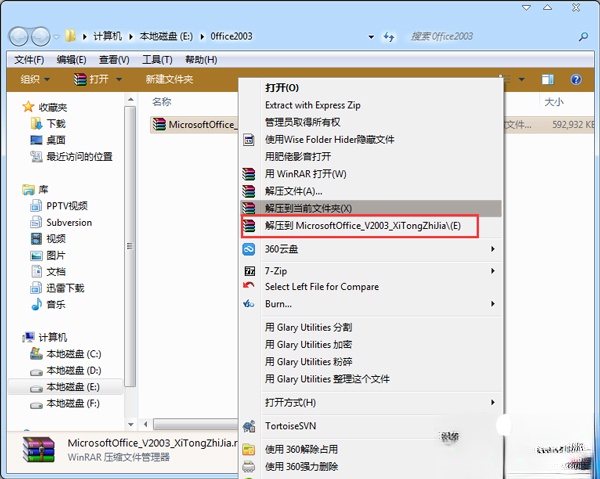Expand the 360云盘 submenu arrow

tap(492, 249)
